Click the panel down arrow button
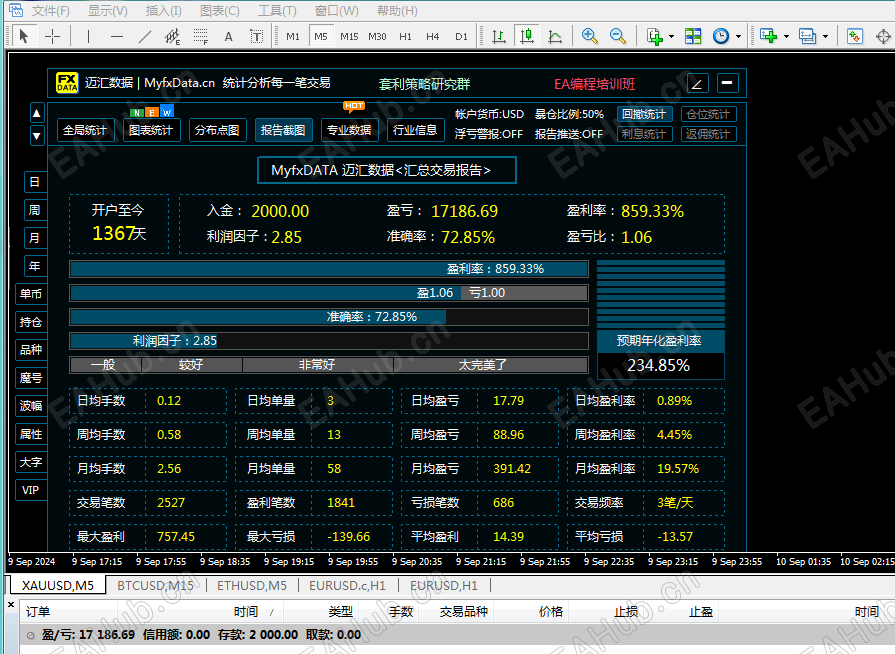The height and width of the screenshot is (654, 895). tap(37, 136)
